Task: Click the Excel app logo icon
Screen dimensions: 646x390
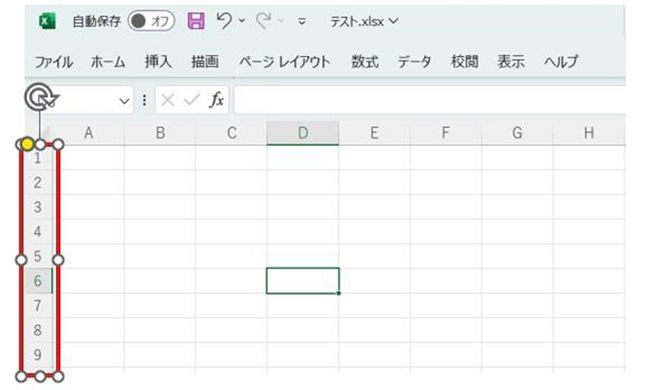Action: pos(47,21)
